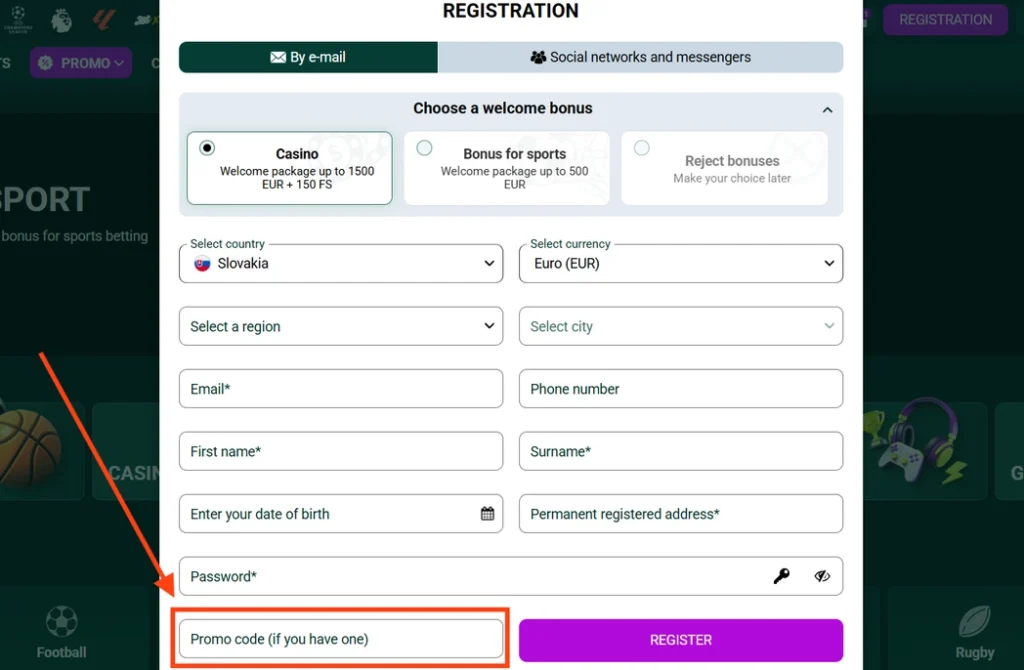
Task: Click the gamepad esports icon
Action: point(910,440)
